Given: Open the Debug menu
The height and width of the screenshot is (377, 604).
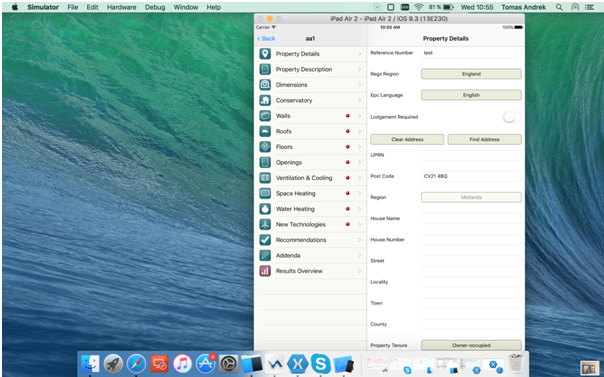Looking at the screenshot, I should click(x=155, y=7).
